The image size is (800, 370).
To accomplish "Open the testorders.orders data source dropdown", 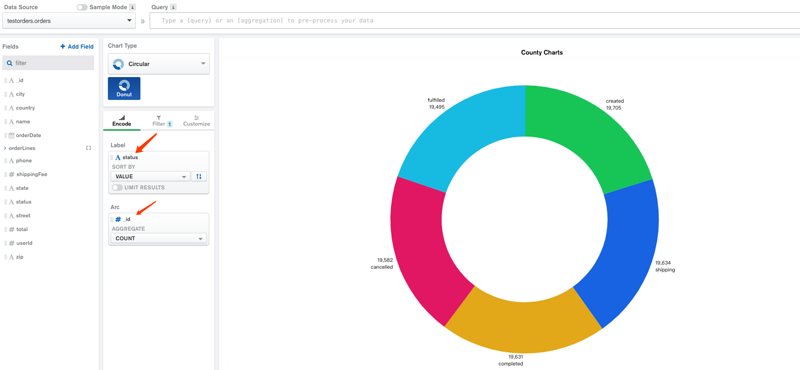I will click(69, 21).
